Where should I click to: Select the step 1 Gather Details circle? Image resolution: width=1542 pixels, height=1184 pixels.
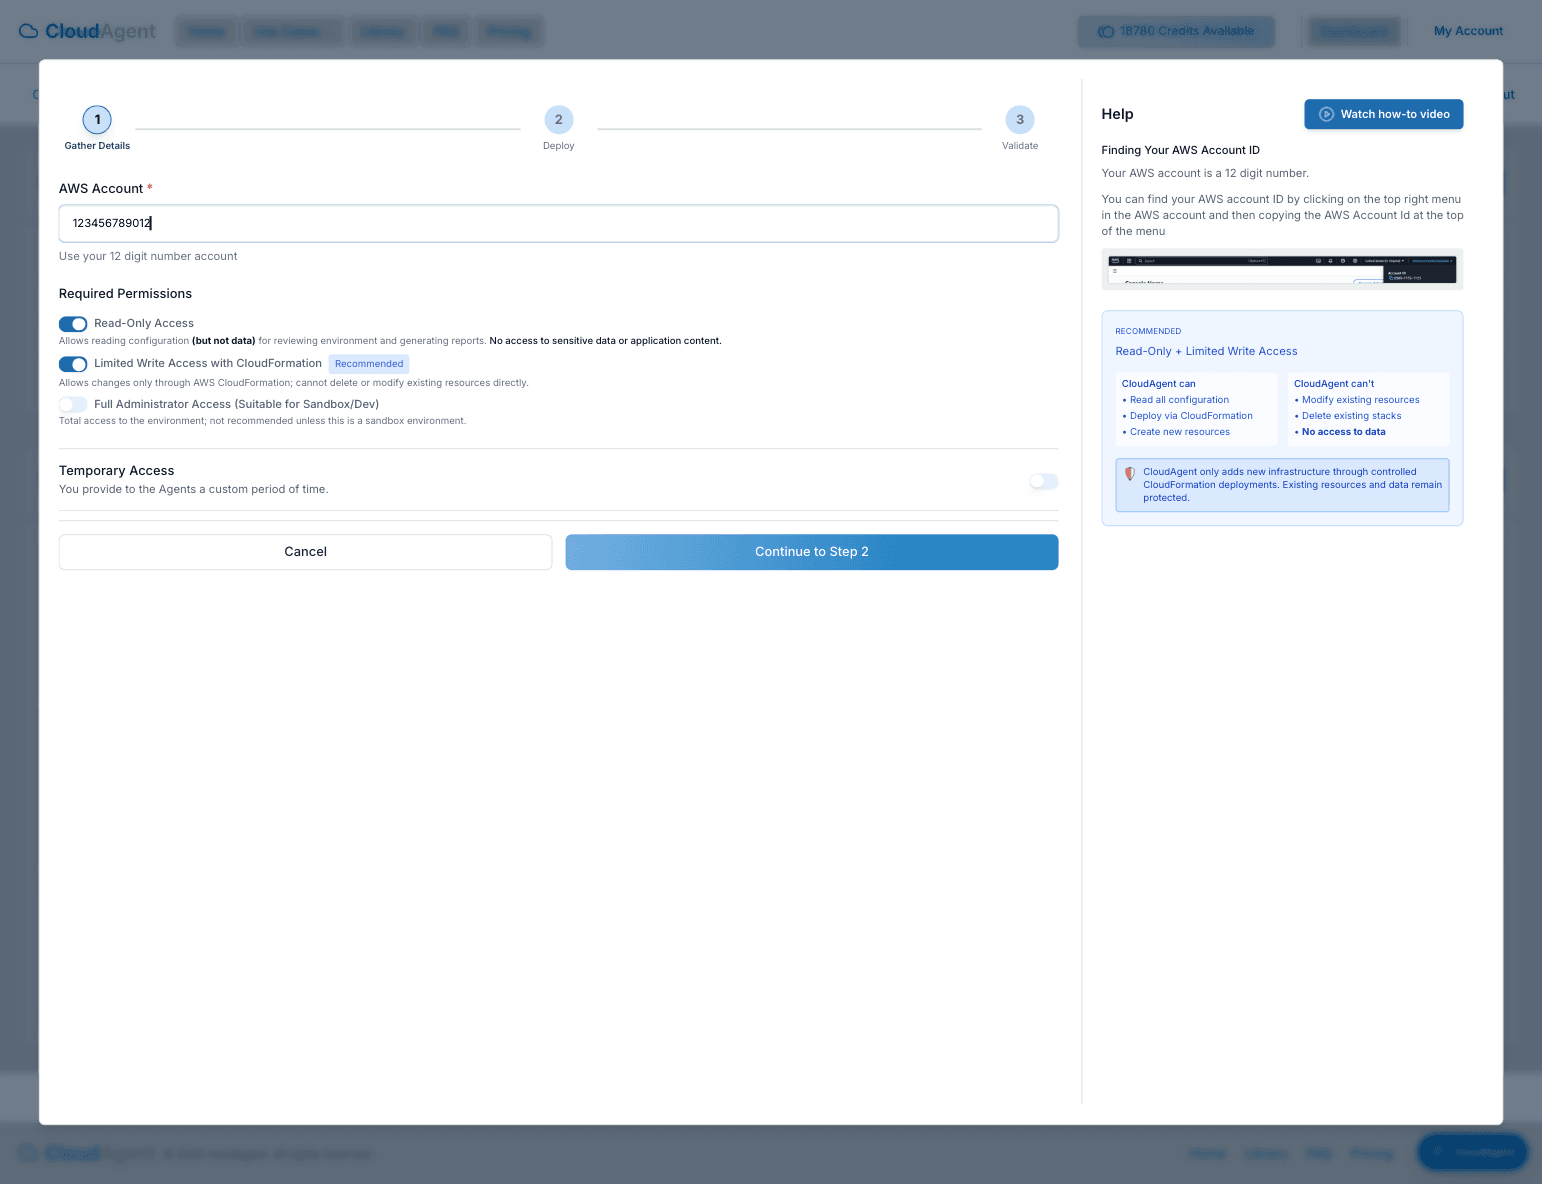(97, 119)
